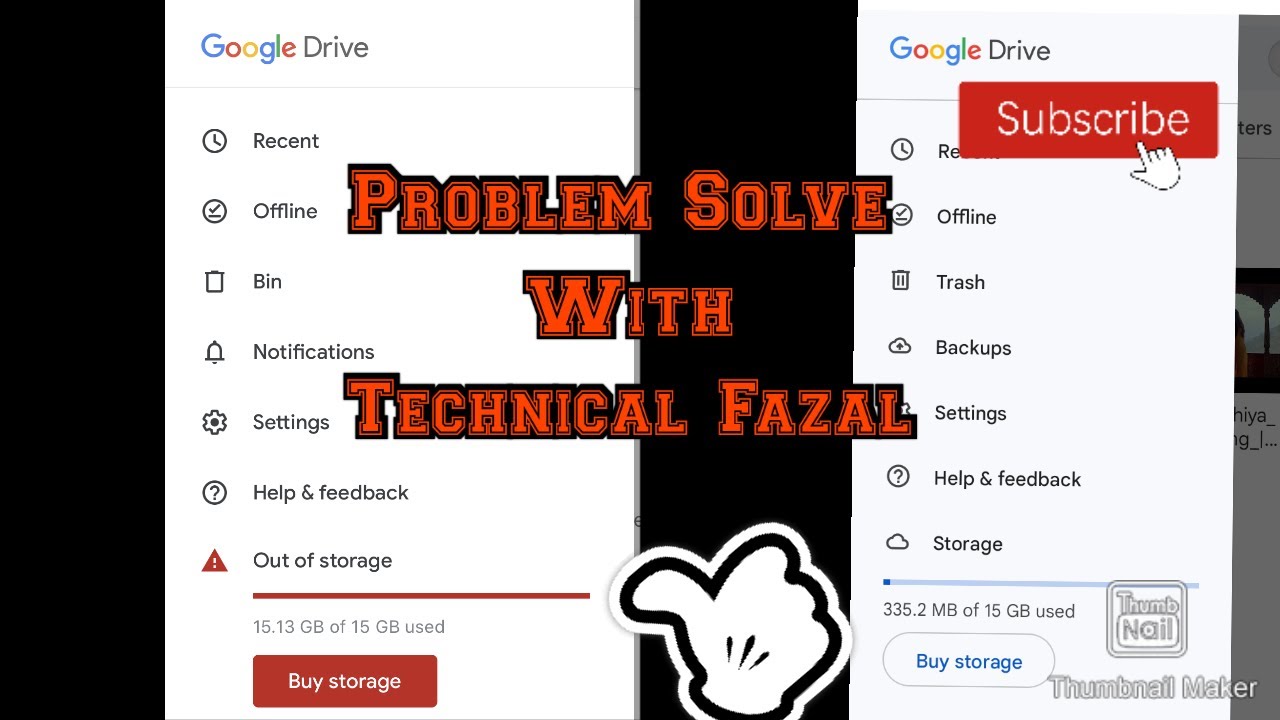Select Offline in the right panel menu
Screen dimensions: 1280x720
pos(966,217)
